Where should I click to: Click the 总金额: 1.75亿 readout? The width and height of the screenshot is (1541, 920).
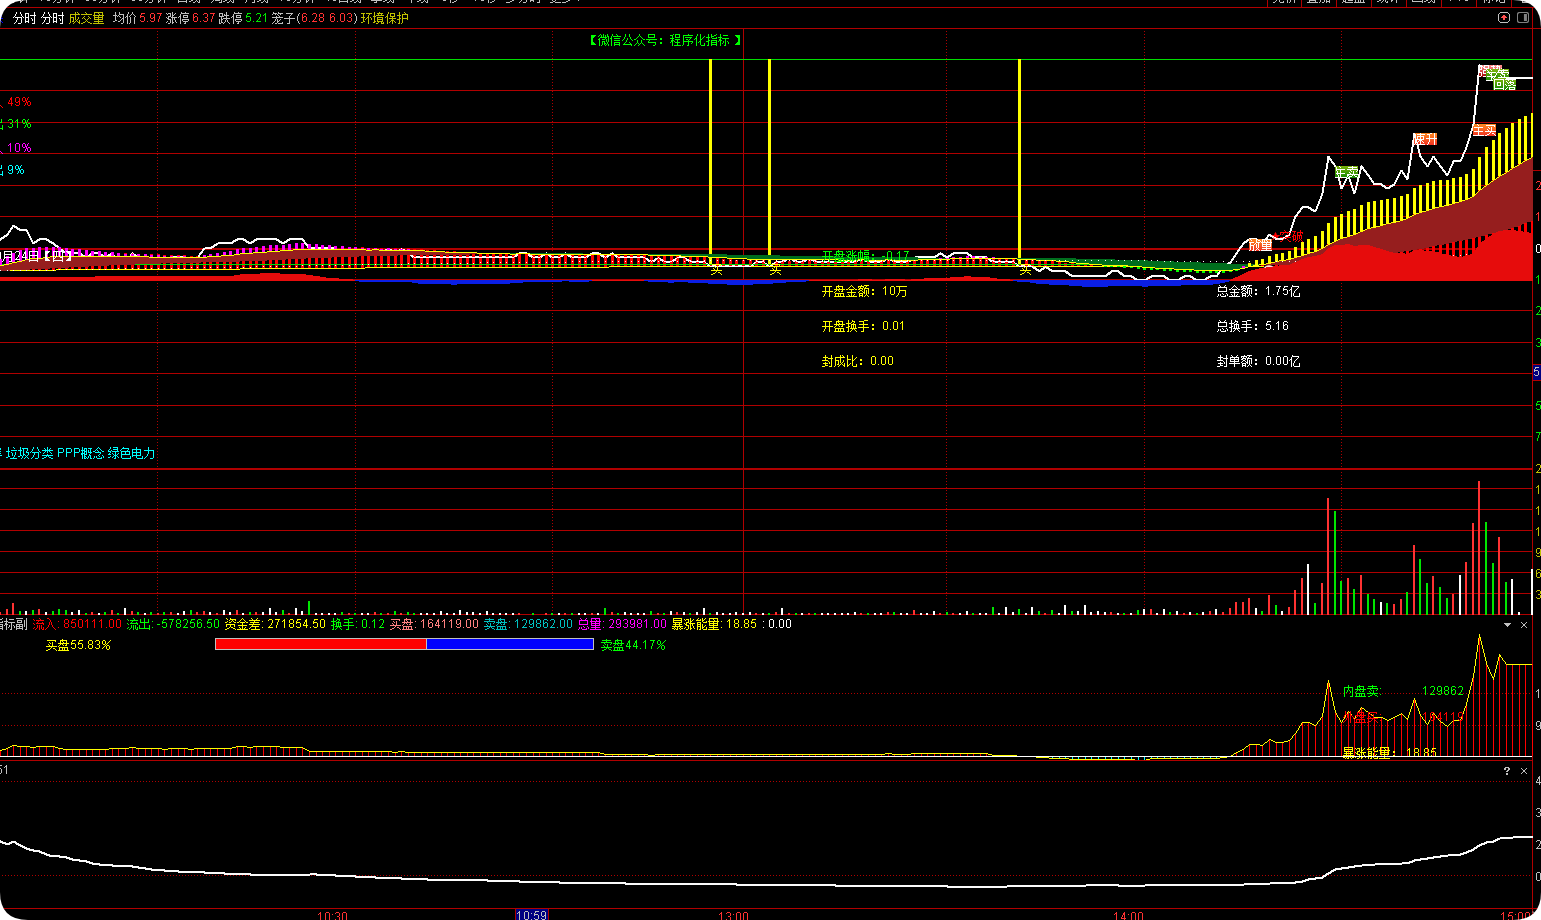coord(1258,291)
